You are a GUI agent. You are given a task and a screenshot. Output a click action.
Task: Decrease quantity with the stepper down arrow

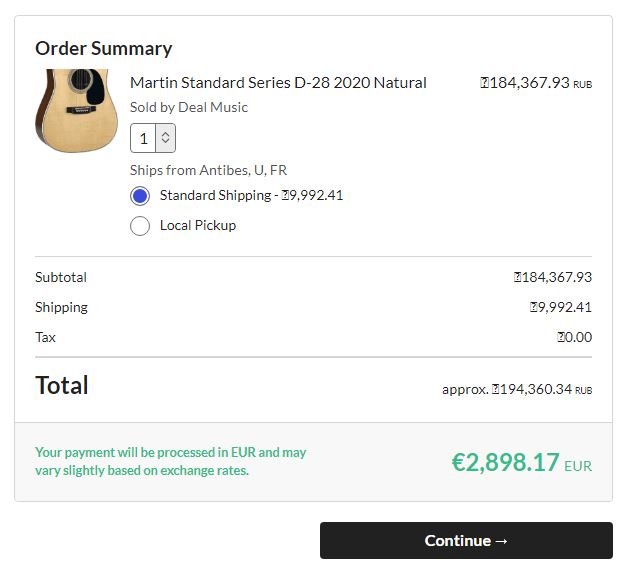(166, 144)
